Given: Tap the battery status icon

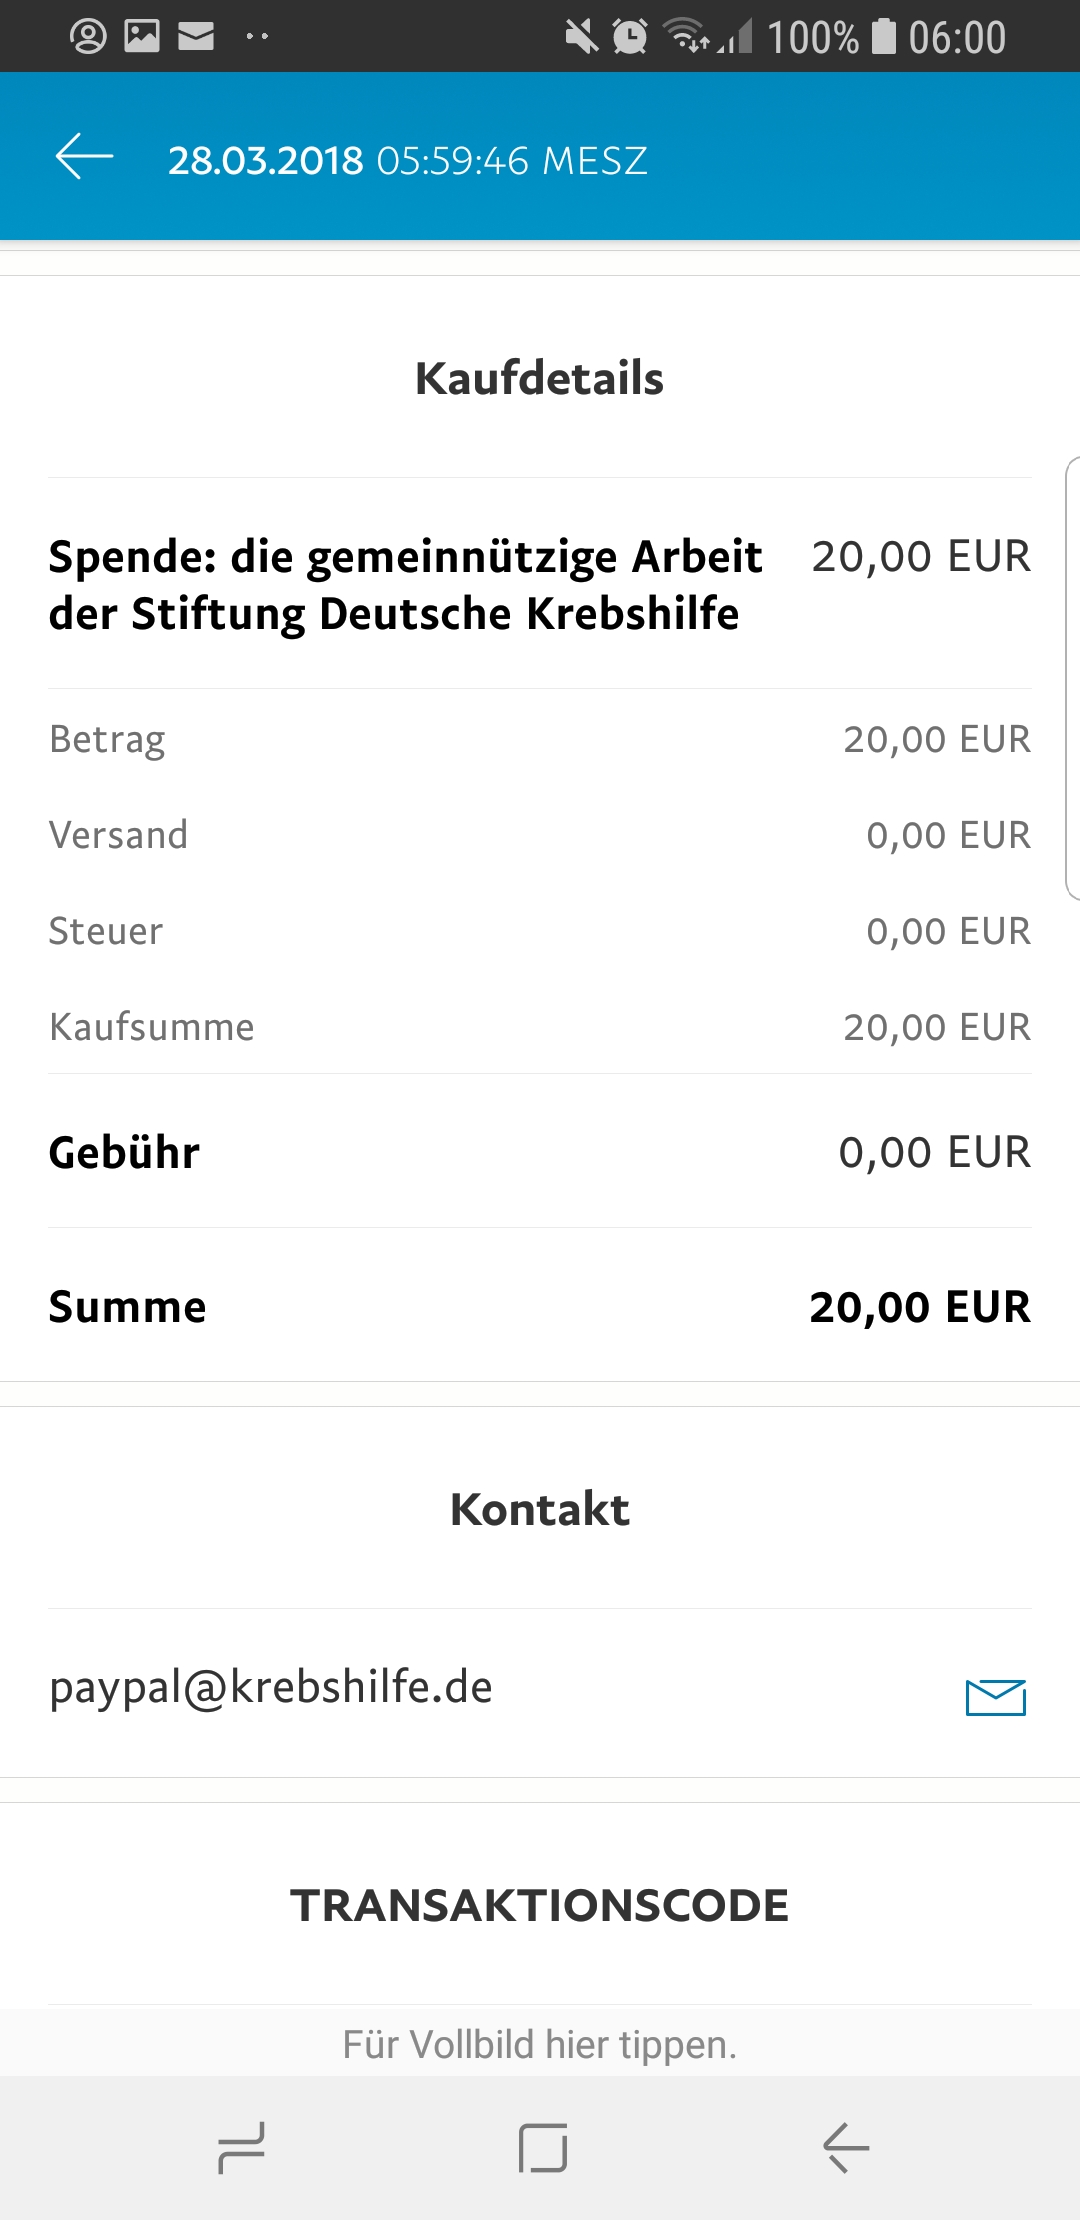Looking at the screenshot, I should (x=884, y=37).
